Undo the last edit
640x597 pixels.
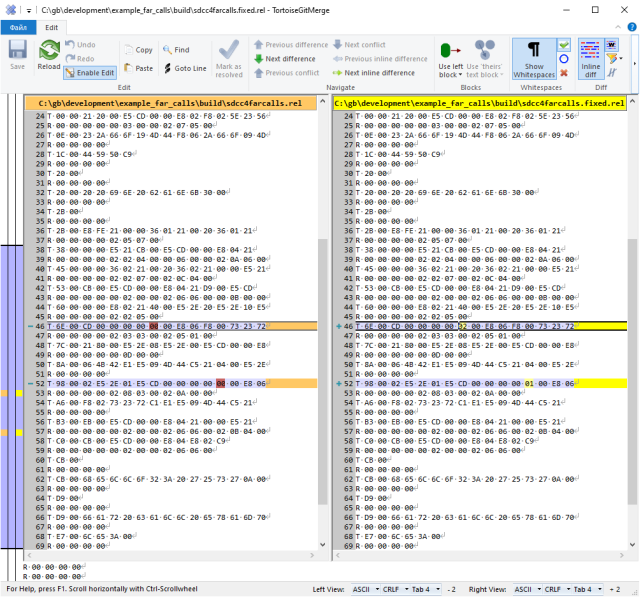point(80,44)
